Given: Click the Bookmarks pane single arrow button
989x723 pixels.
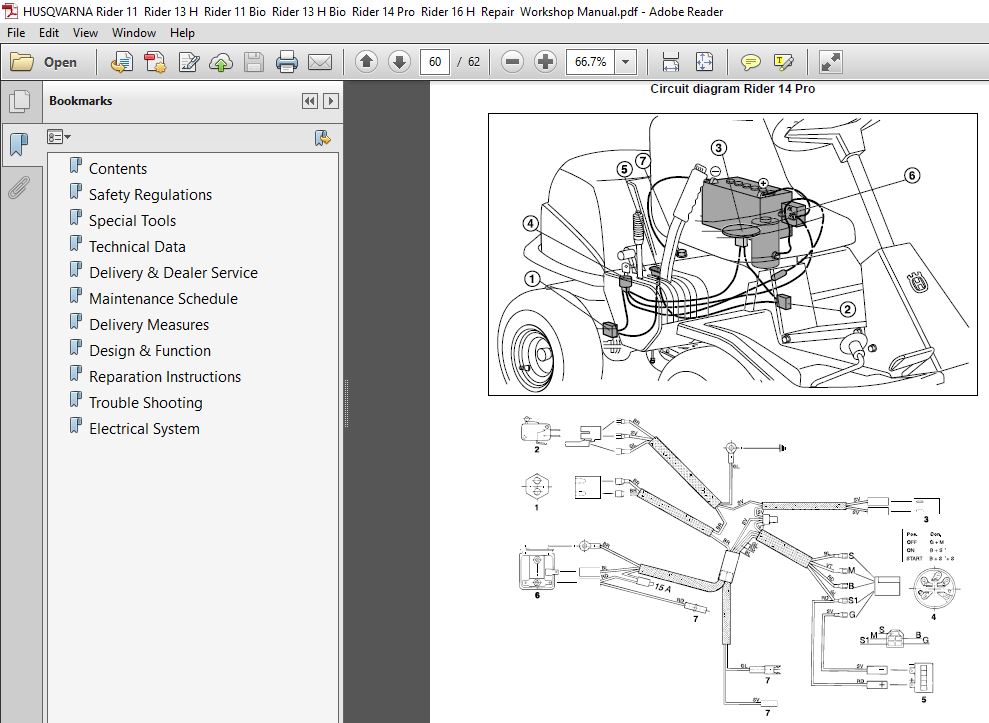Looking at the screenshot, I should (x=331, y=101).
